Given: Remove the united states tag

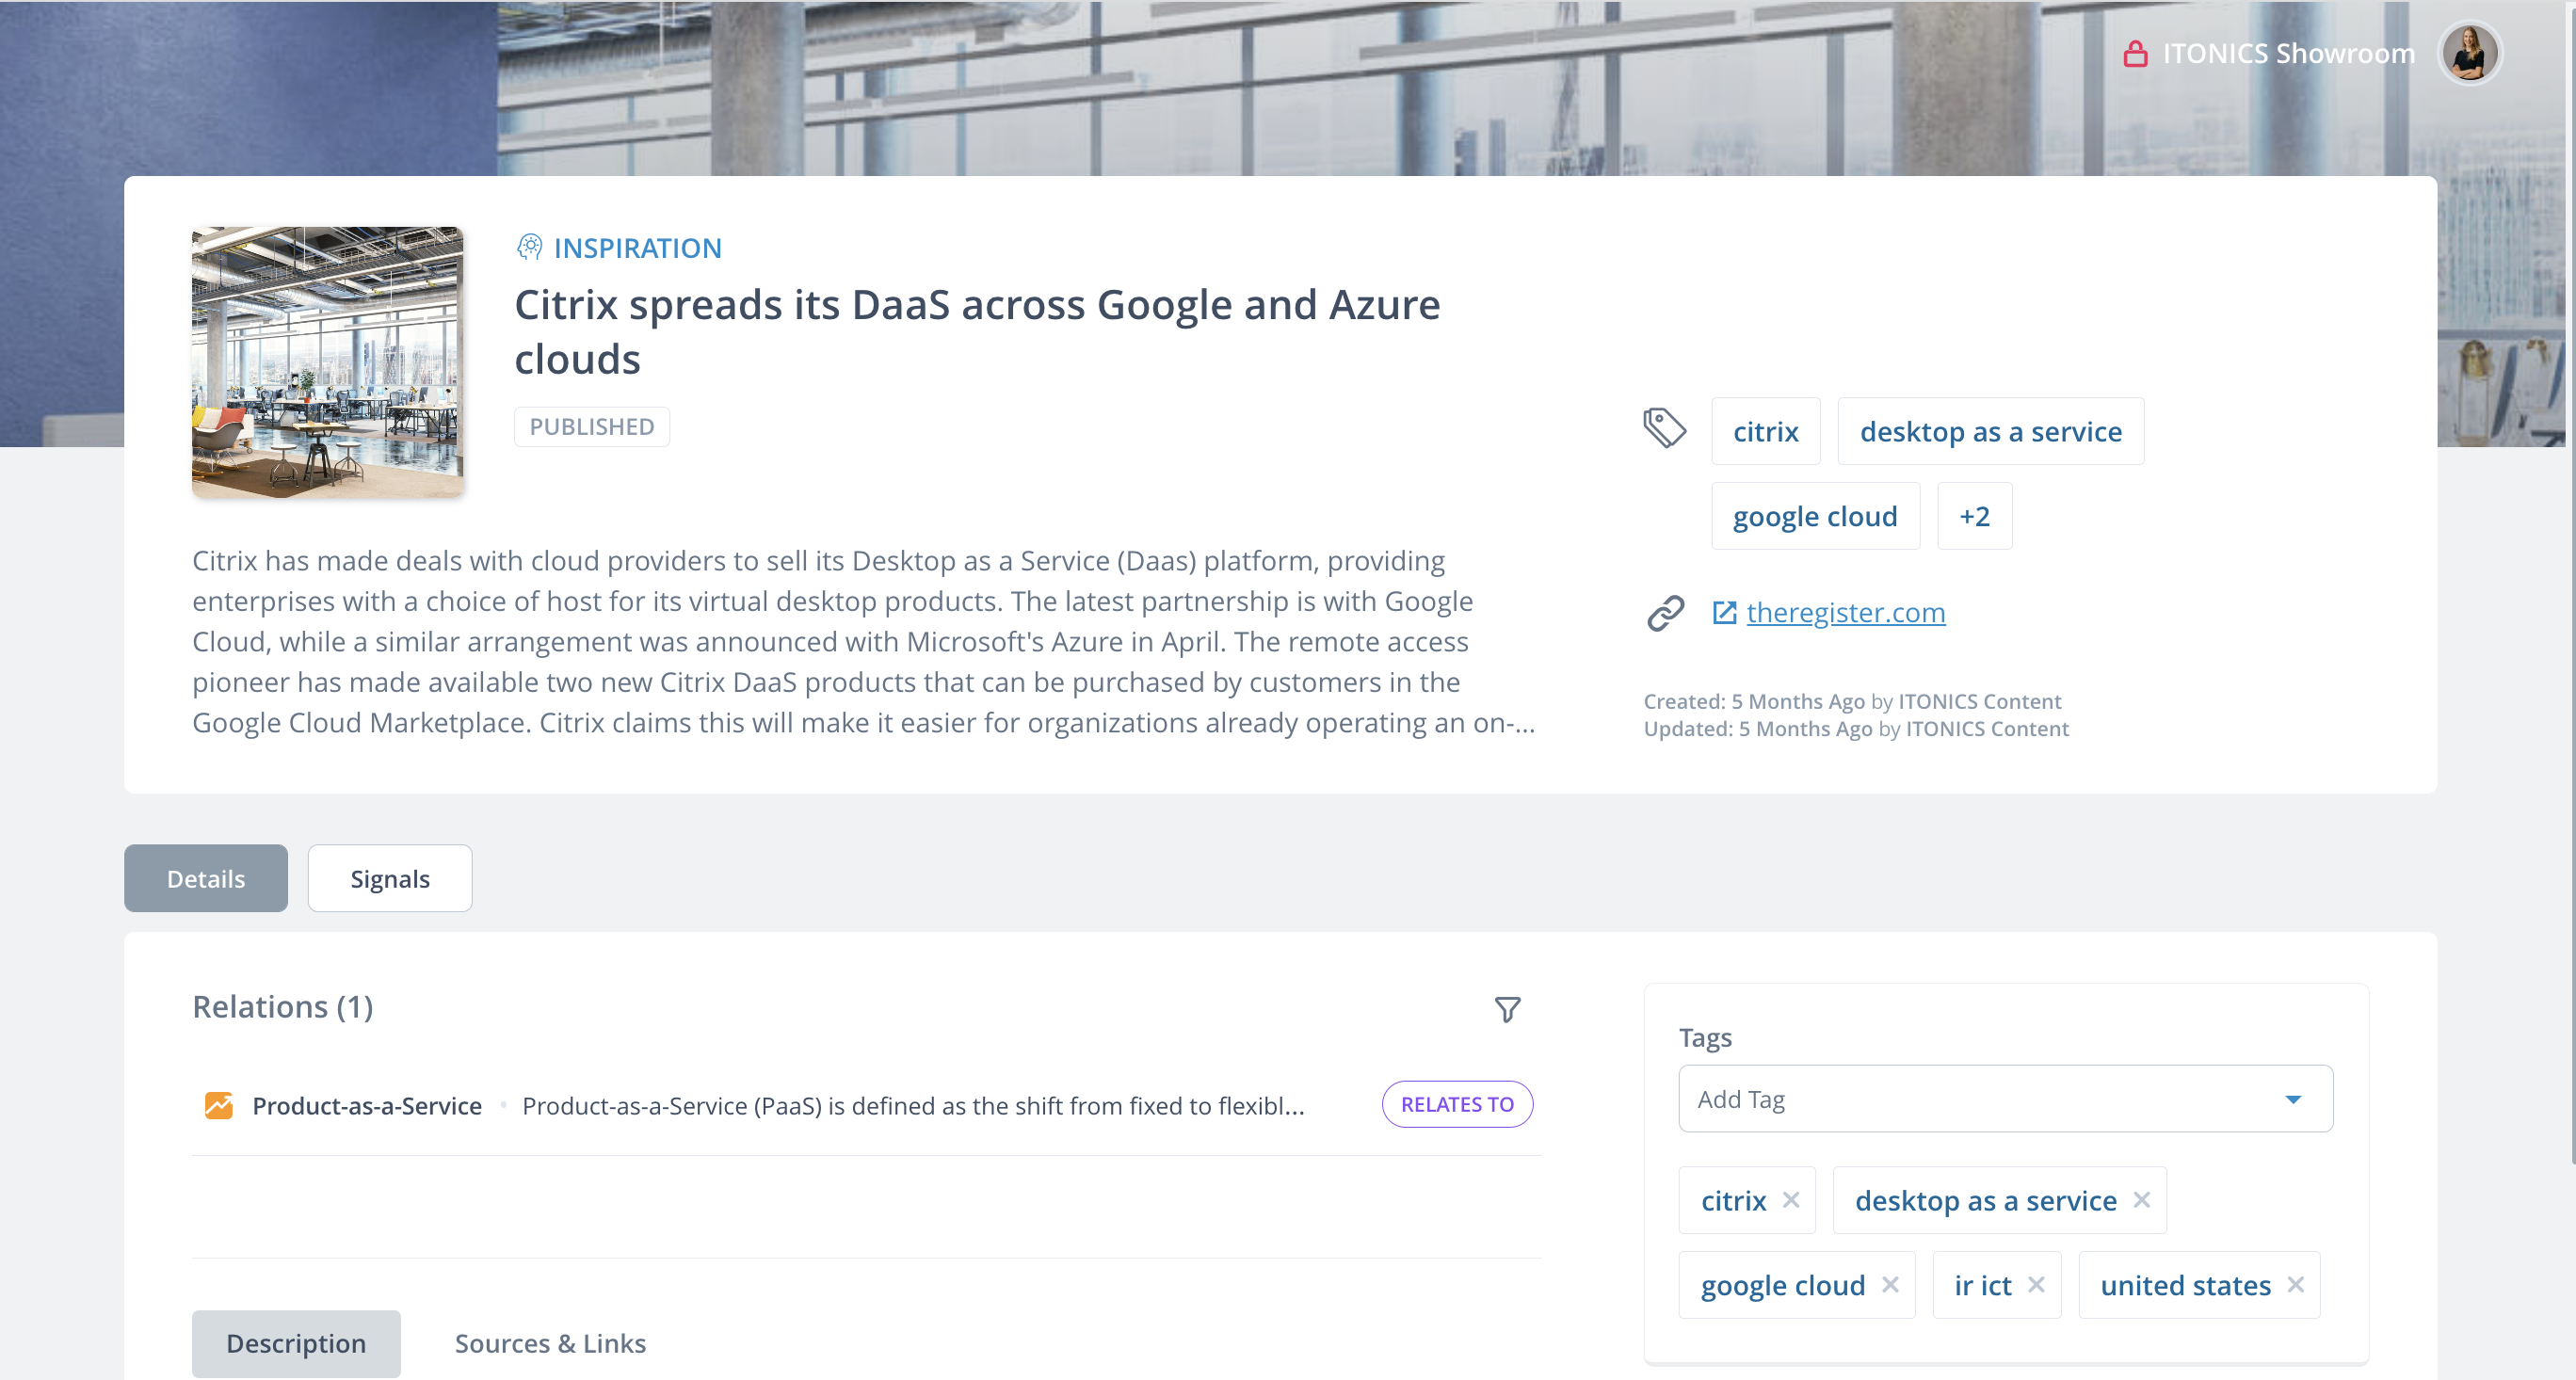Looking at the screenshot, I should click(2296, 1284).
